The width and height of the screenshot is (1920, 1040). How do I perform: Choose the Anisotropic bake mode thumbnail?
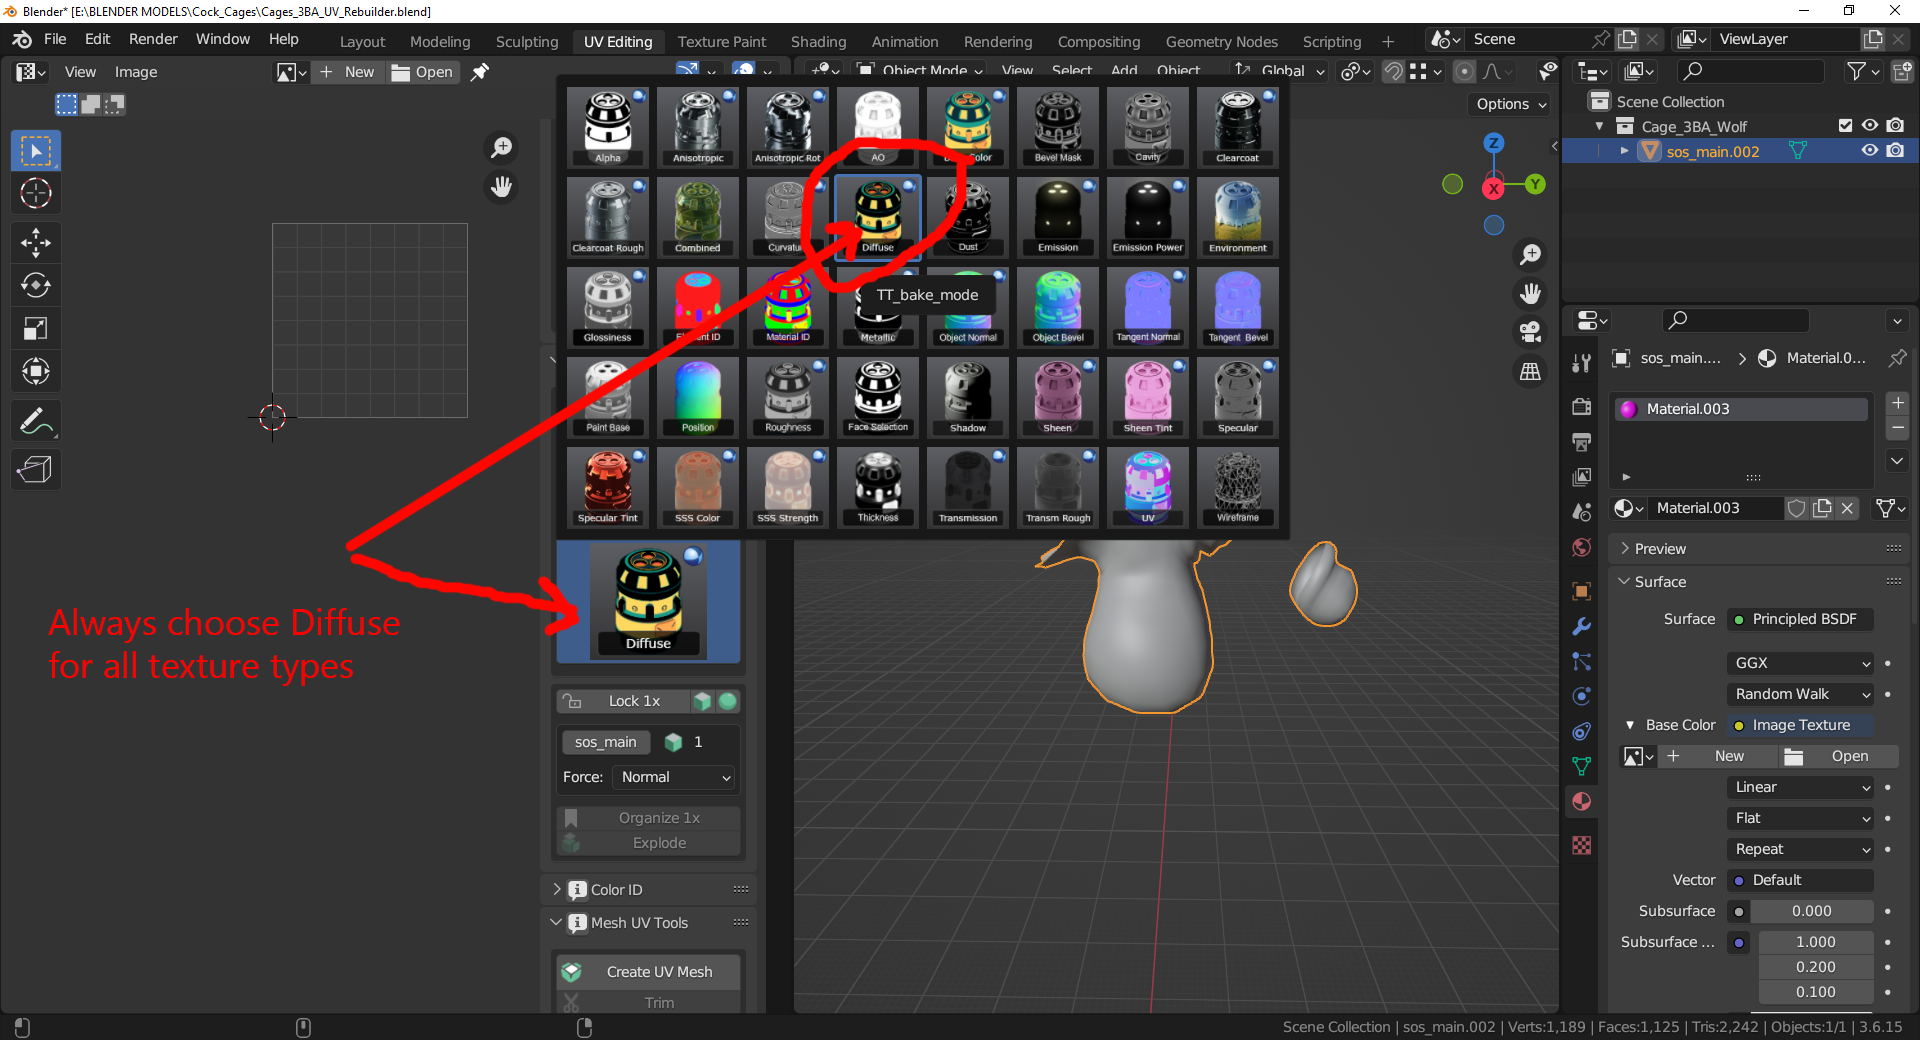point(698,127)
